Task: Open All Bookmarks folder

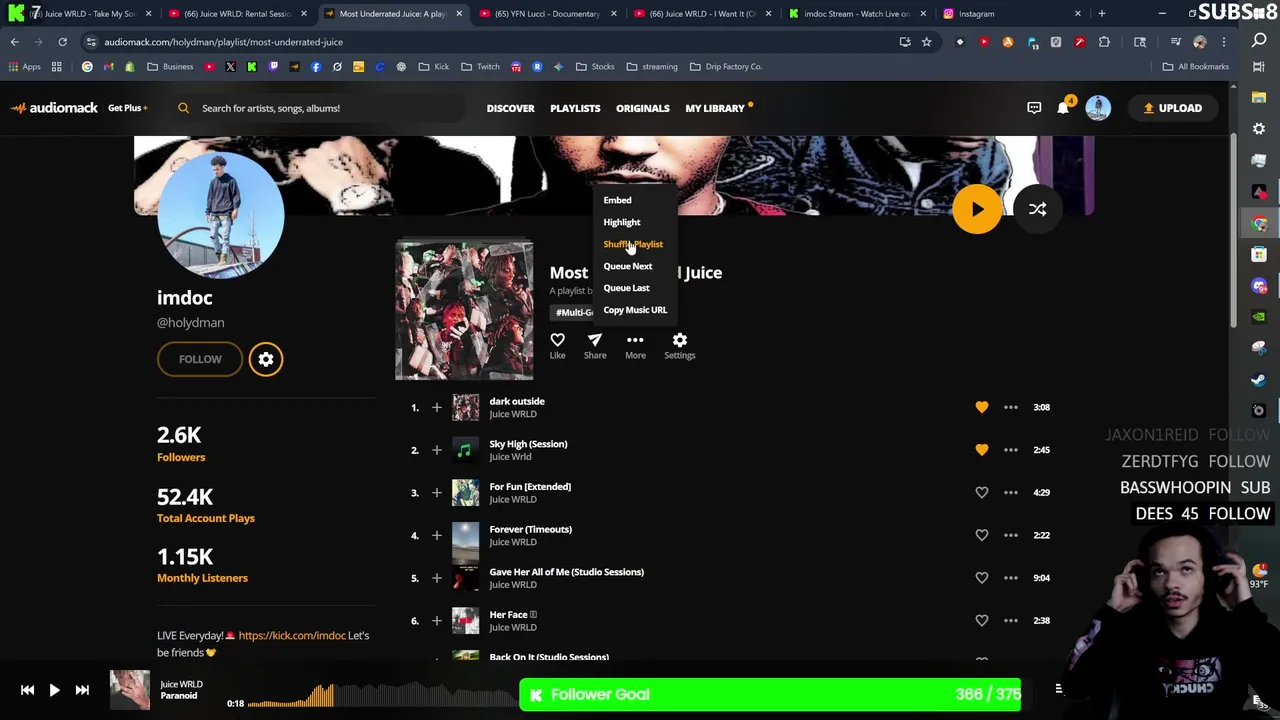Action: 1195,67
